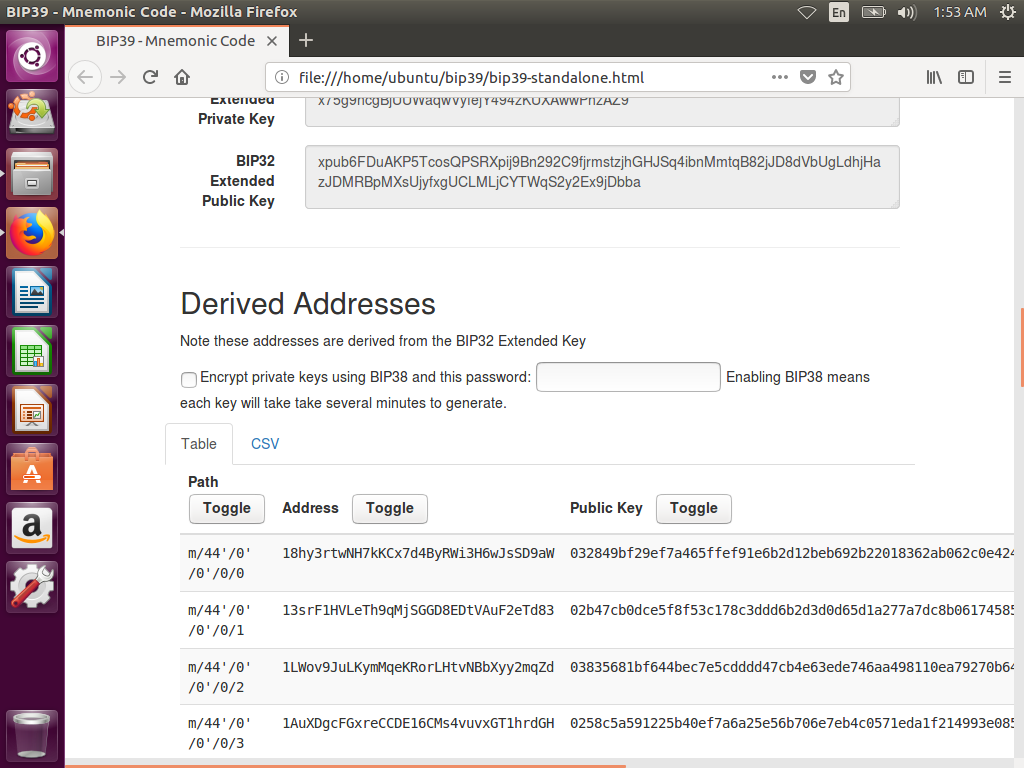Launch LibreOffice Writer from the dock
The height and width of the screenshot is (768, 1024).
(x=33, y=292)
